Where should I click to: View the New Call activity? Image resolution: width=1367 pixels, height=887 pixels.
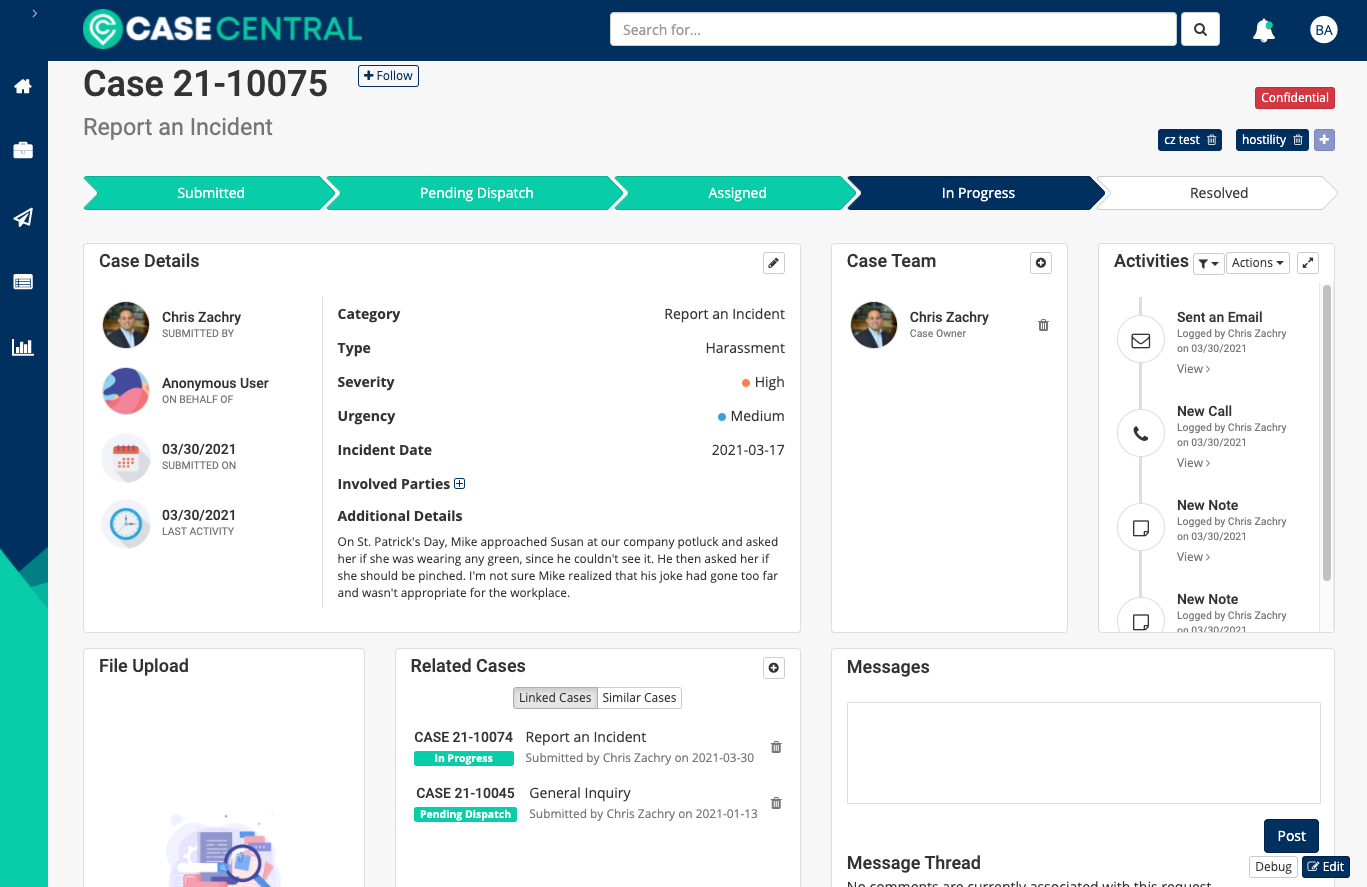(x=1193, y=463)
